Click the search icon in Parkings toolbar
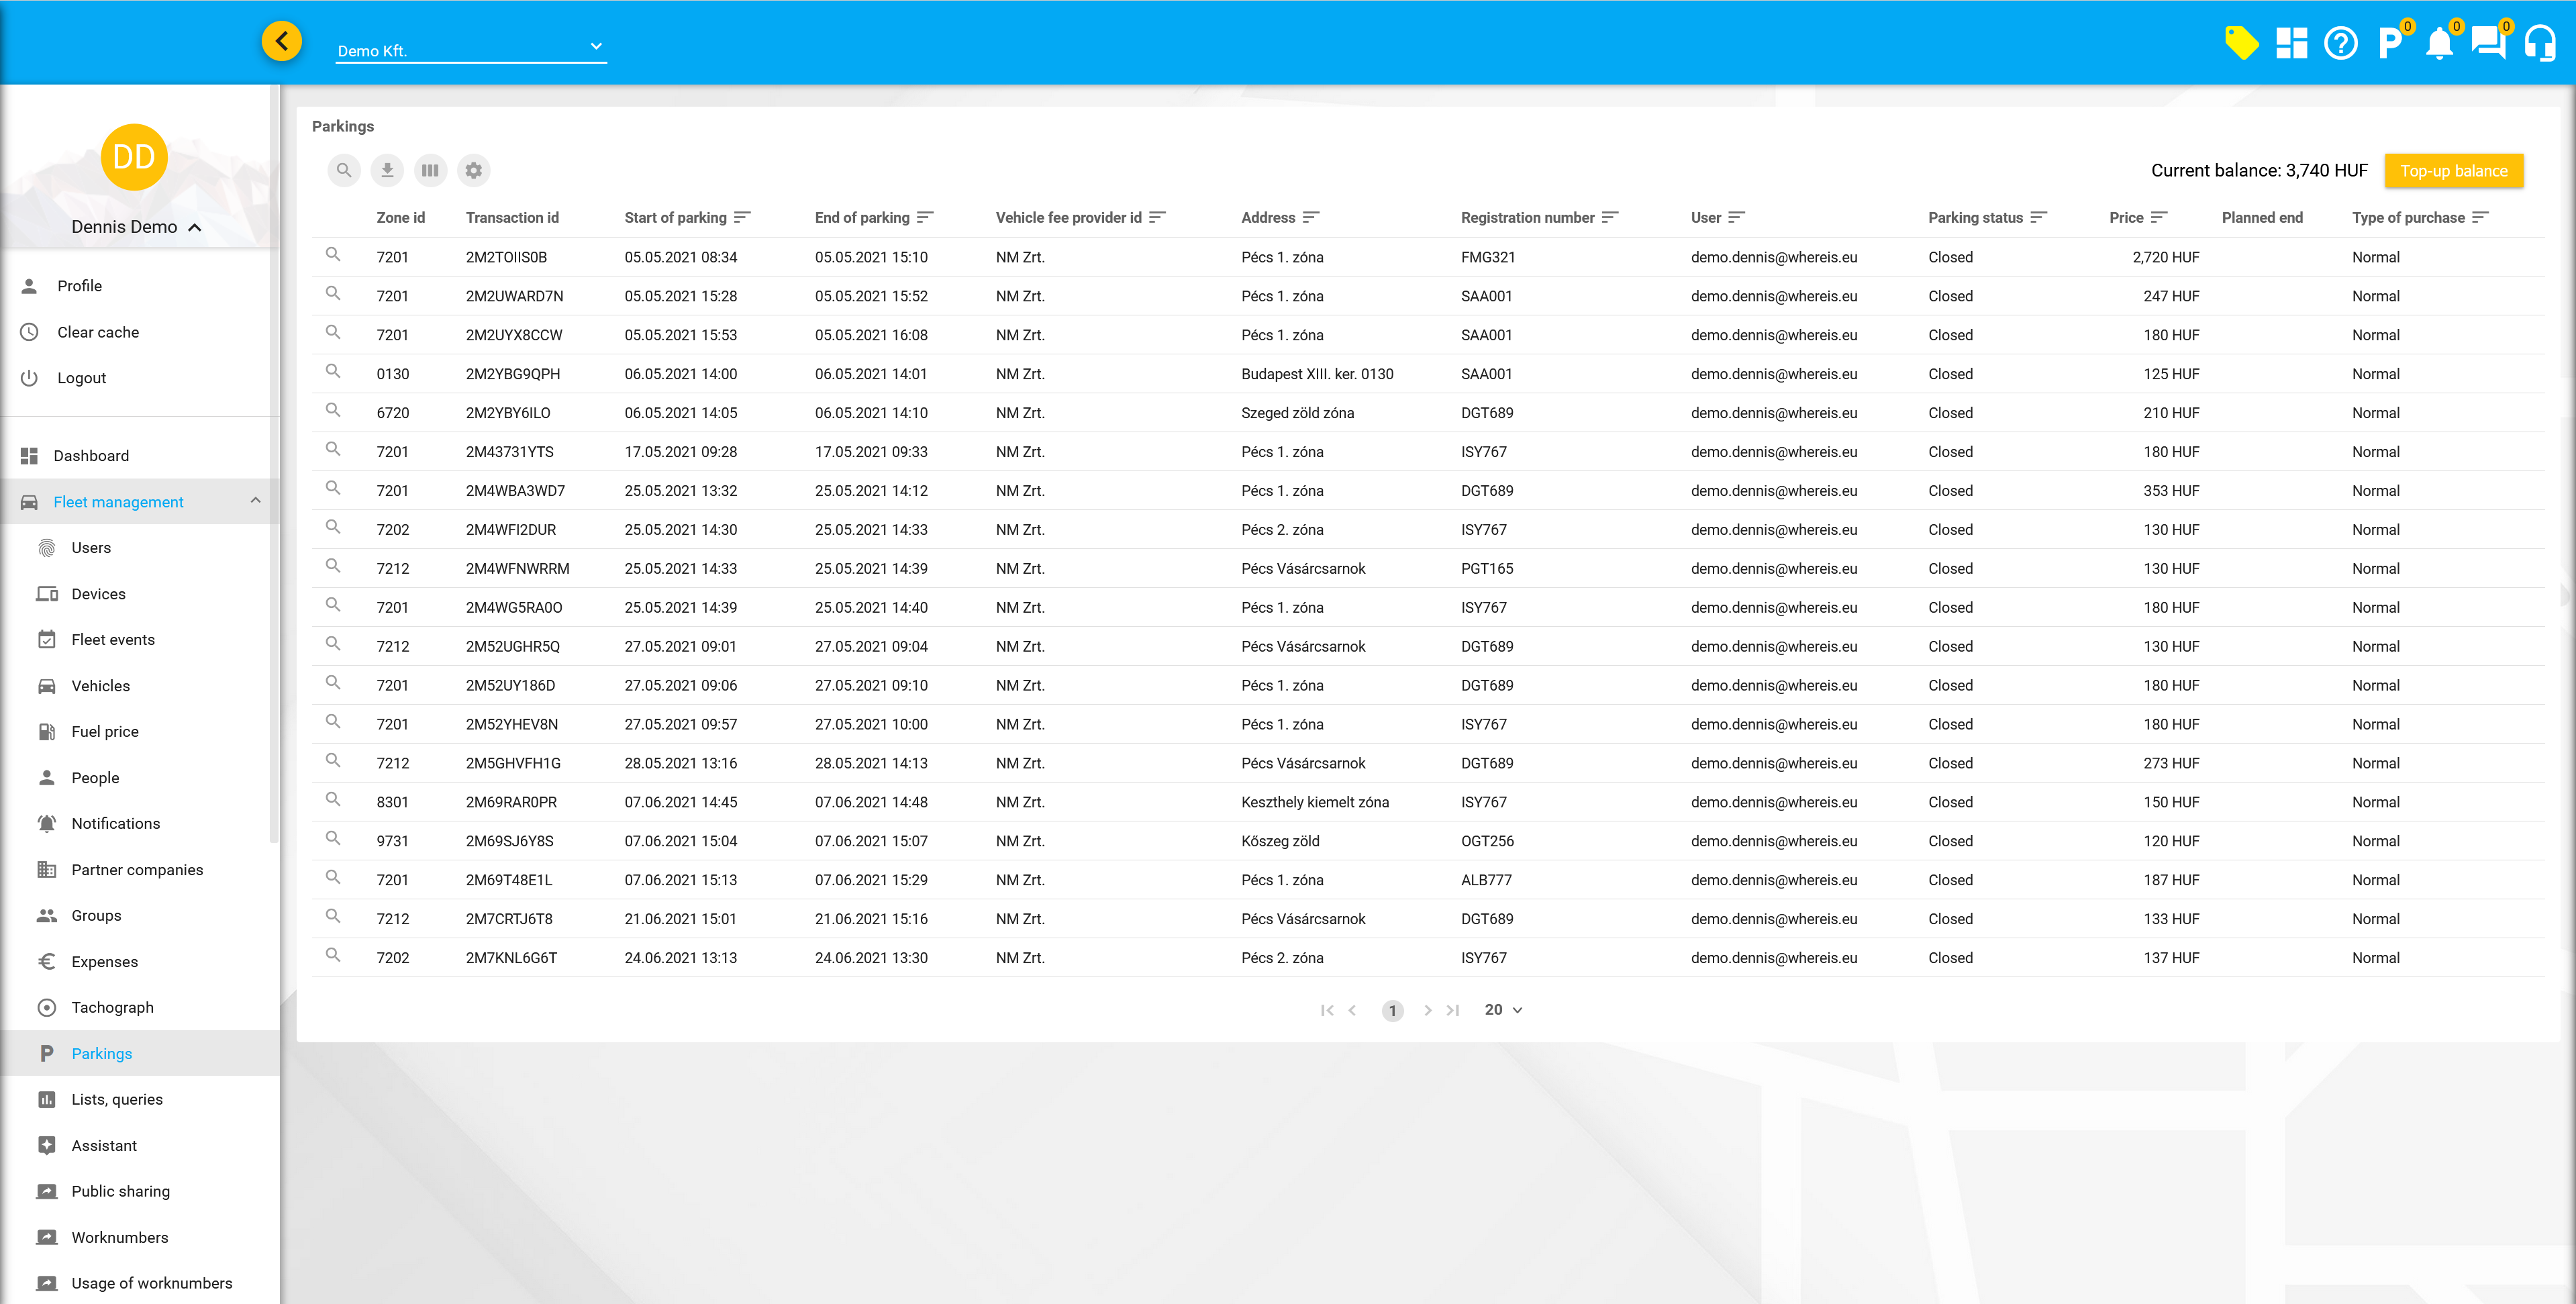2576x1304 pixels. (x=343, y=171)
